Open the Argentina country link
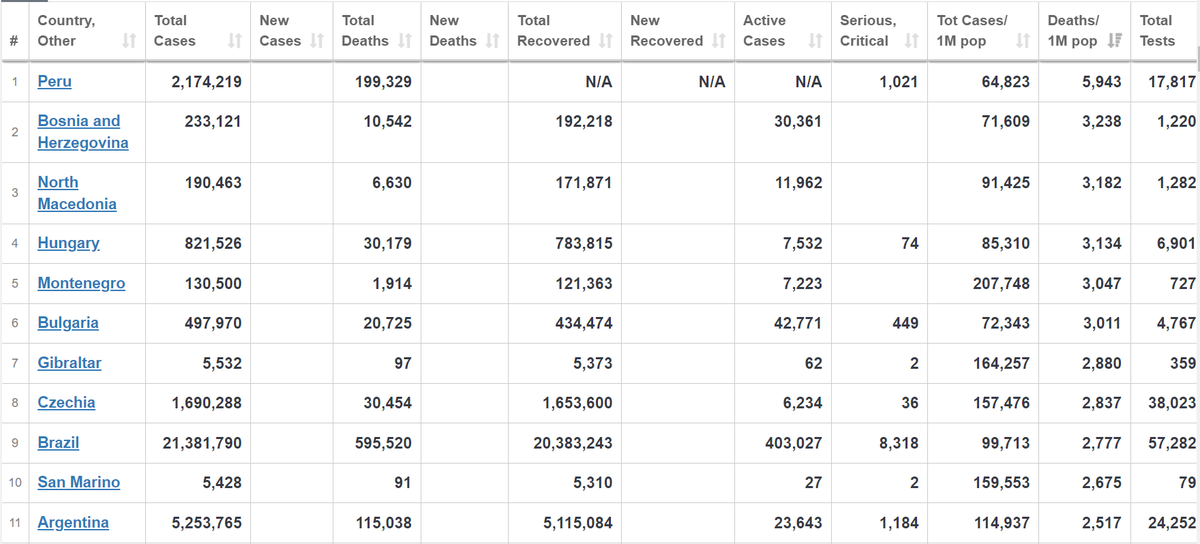The image size is (1200, 544). [x=73, y=523]
